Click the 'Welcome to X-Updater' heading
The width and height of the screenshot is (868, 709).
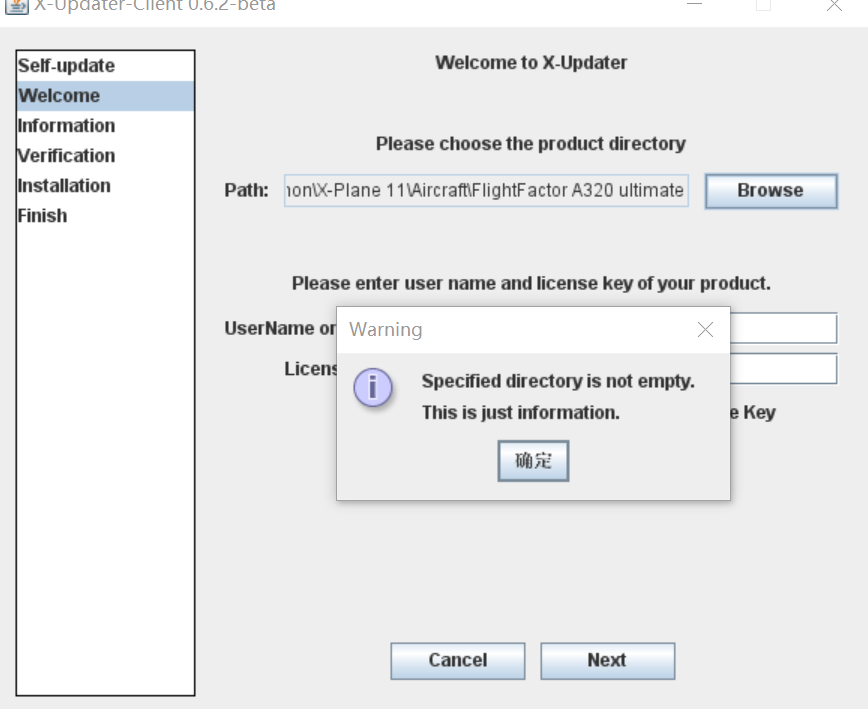pyautogui.click(x=531, y=63)
